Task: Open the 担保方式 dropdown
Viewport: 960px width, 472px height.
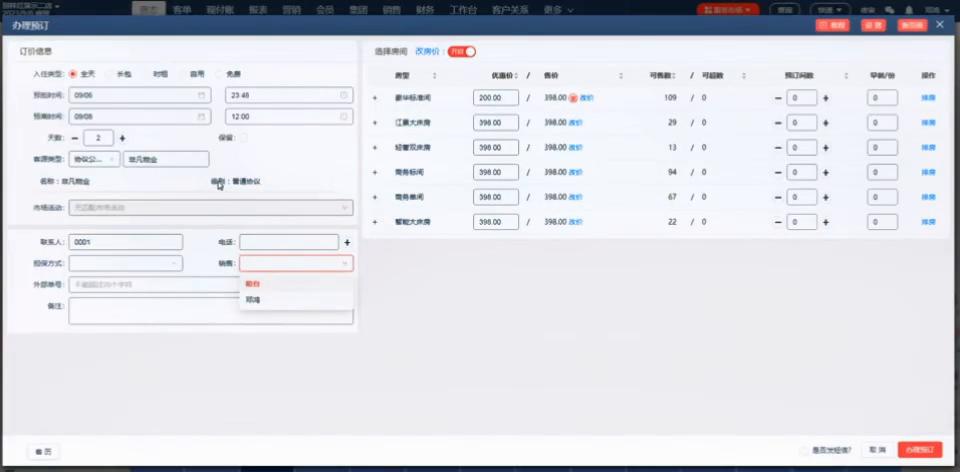Action: (x=126, y=263)
